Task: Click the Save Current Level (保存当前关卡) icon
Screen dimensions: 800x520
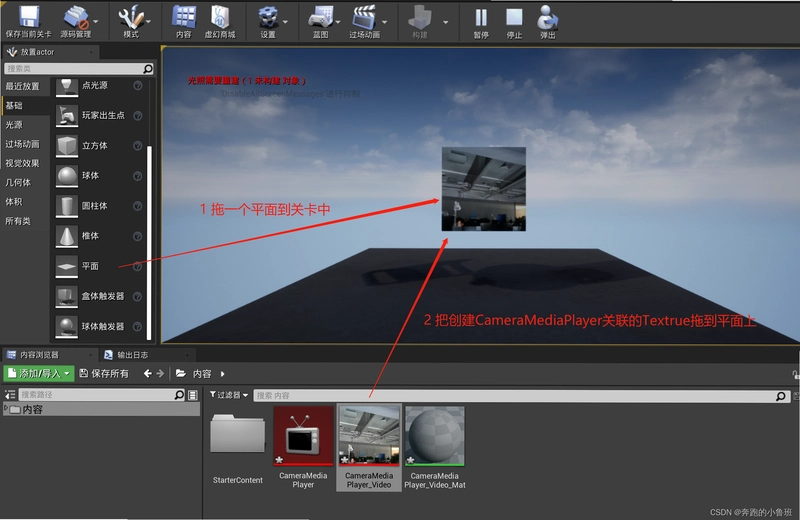Action: click(29, 17)
